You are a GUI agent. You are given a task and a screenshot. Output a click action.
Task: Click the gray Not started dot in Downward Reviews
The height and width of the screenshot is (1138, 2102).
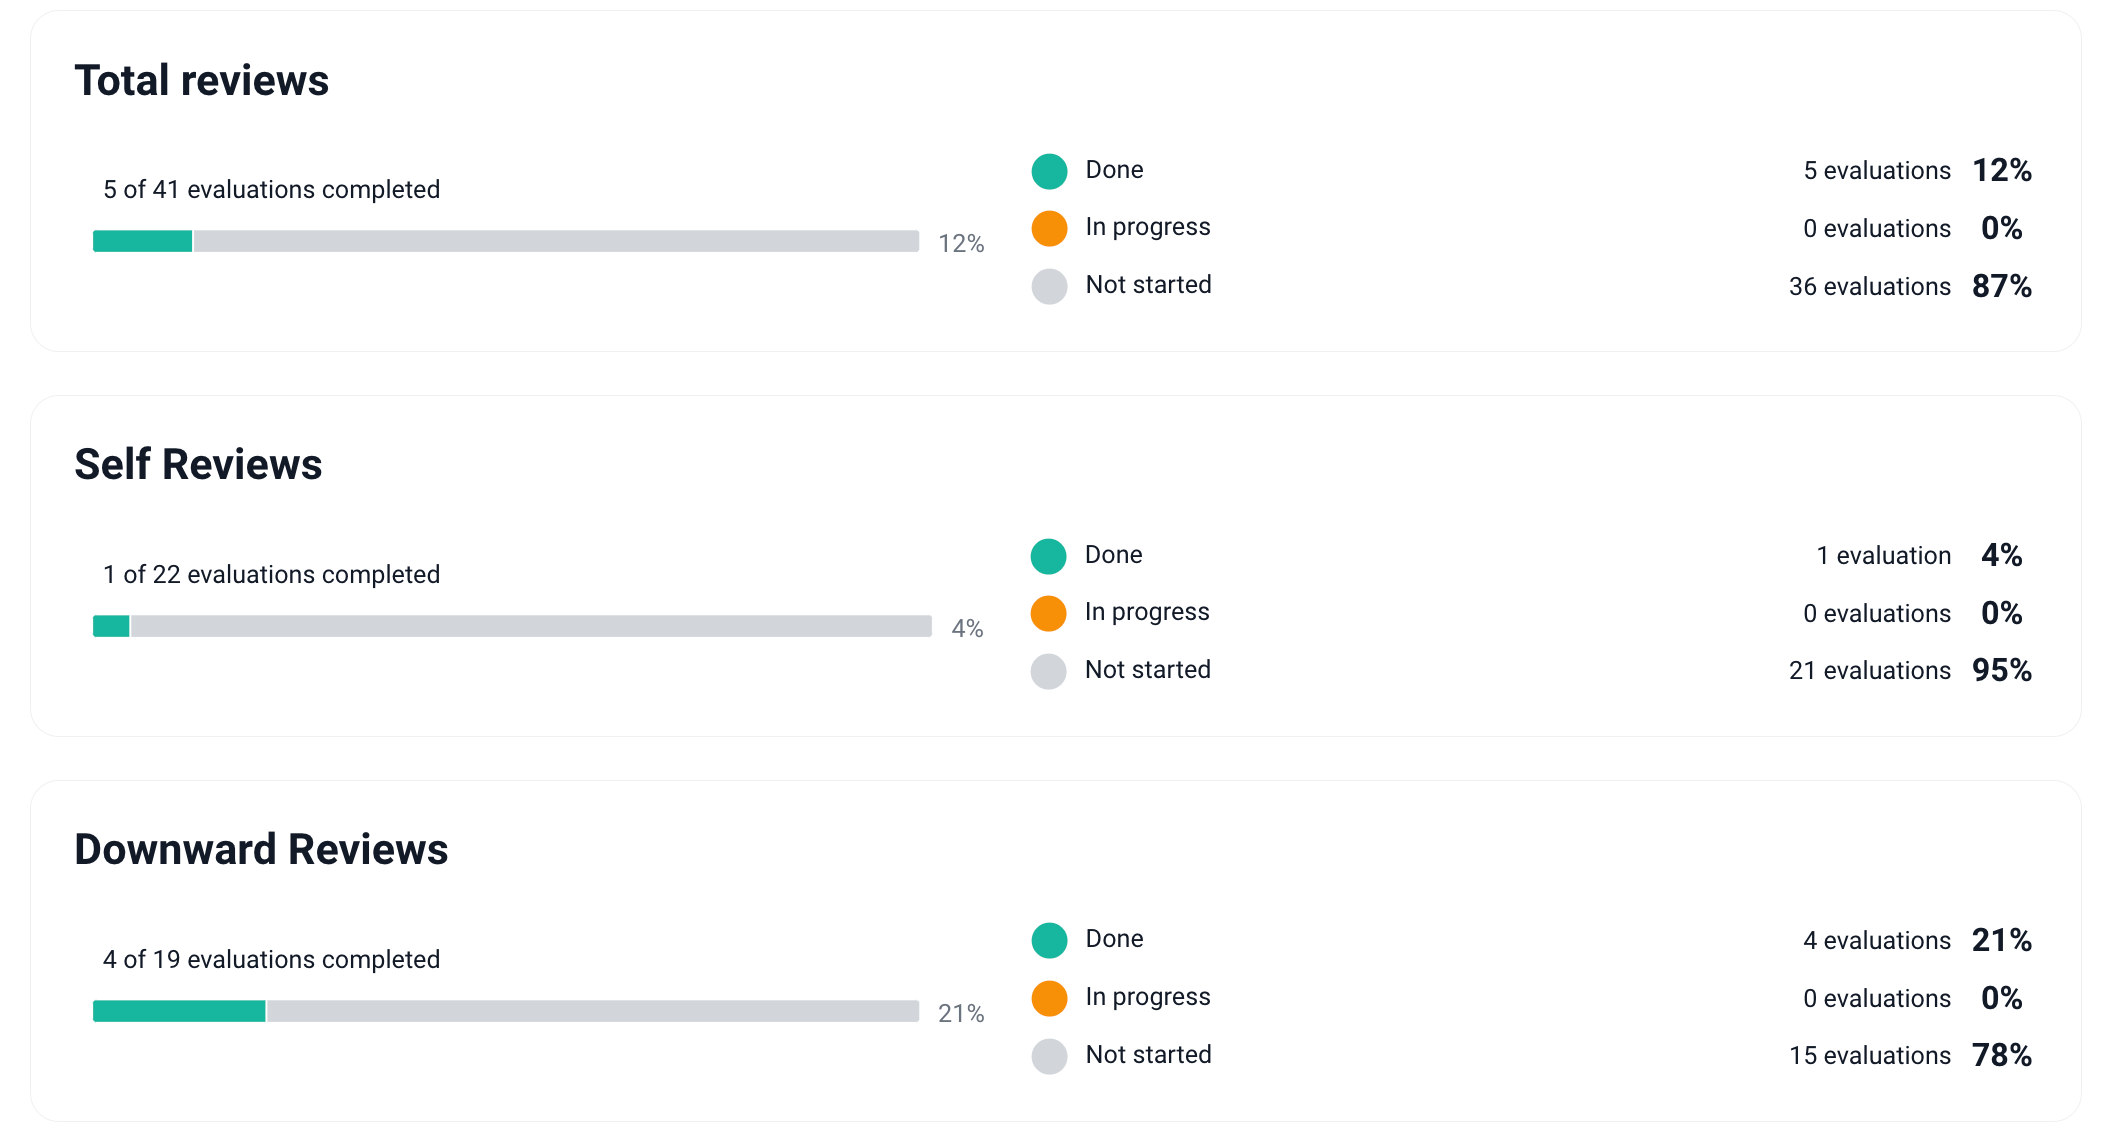(x=1049, y=1056)
